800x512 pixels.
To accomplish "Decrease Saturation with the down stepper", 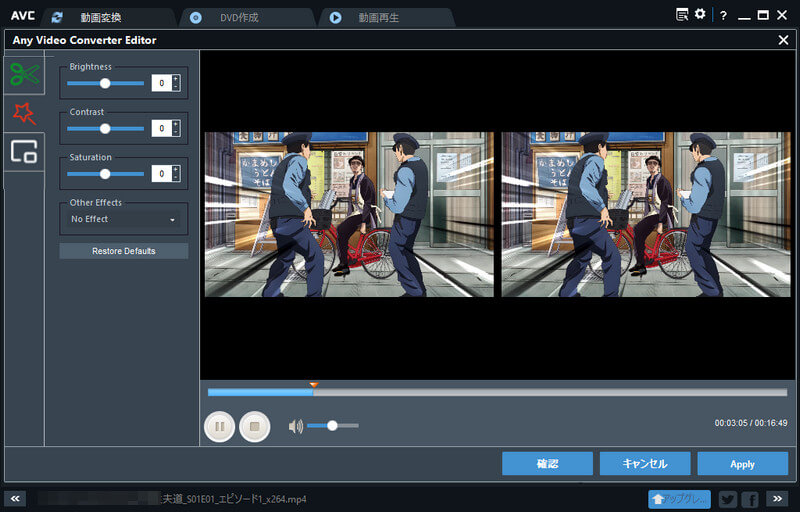I will pos(176,178).
